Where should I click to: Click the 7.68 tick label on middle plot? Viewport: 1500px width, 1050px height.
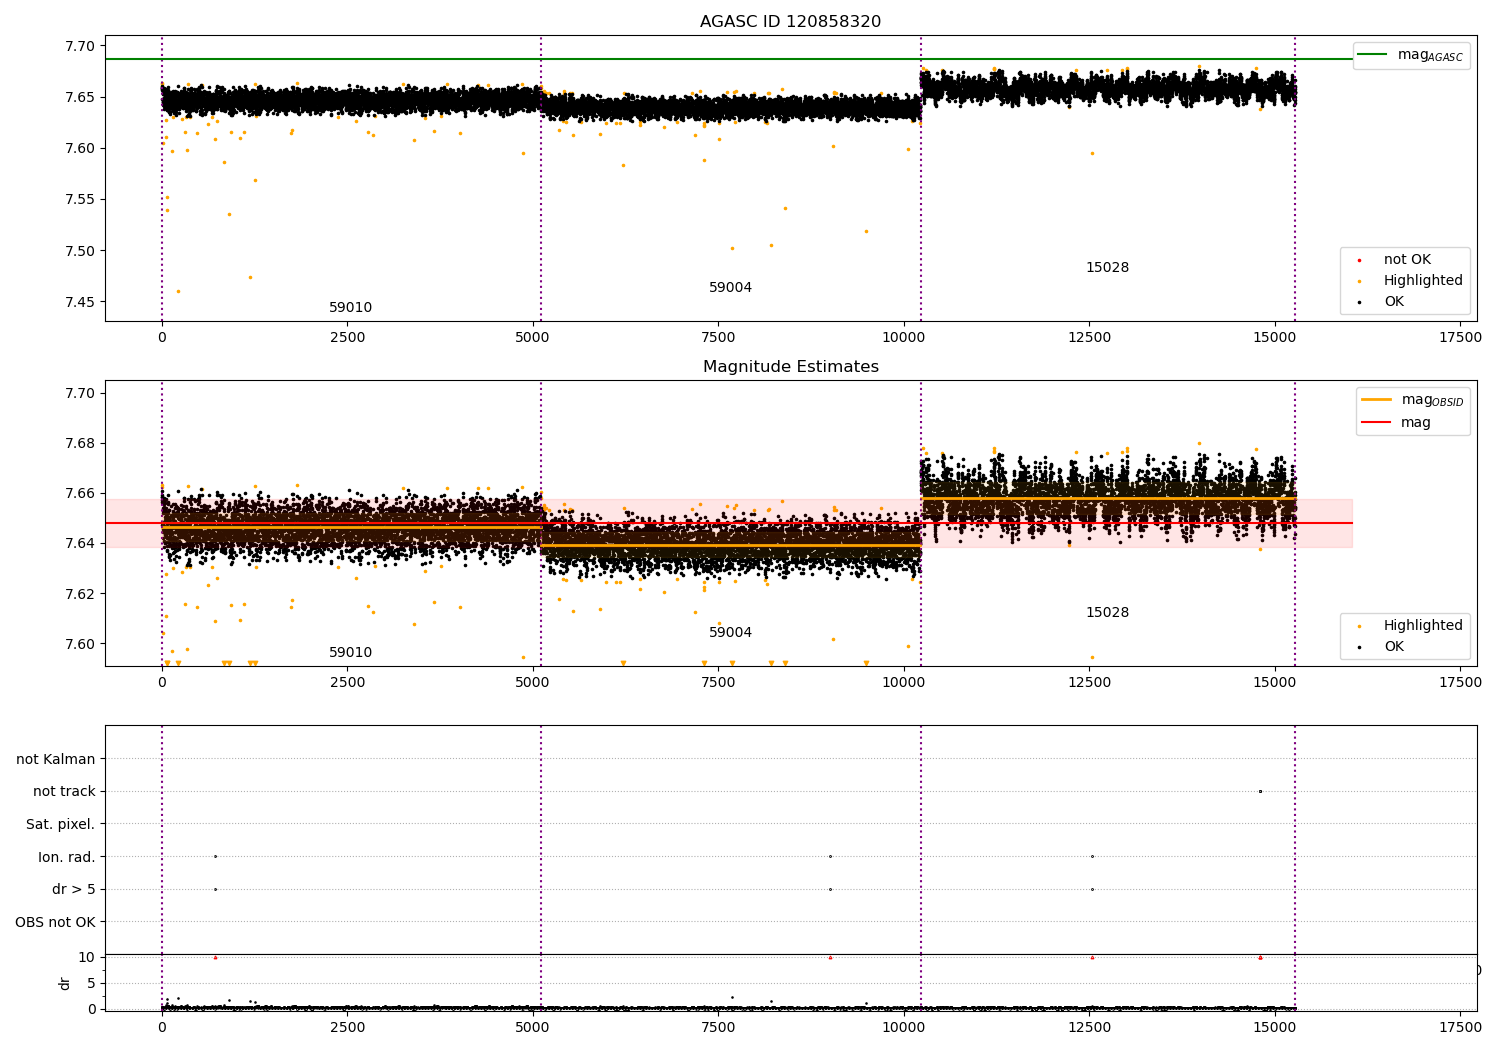click(x=79, y=443)
